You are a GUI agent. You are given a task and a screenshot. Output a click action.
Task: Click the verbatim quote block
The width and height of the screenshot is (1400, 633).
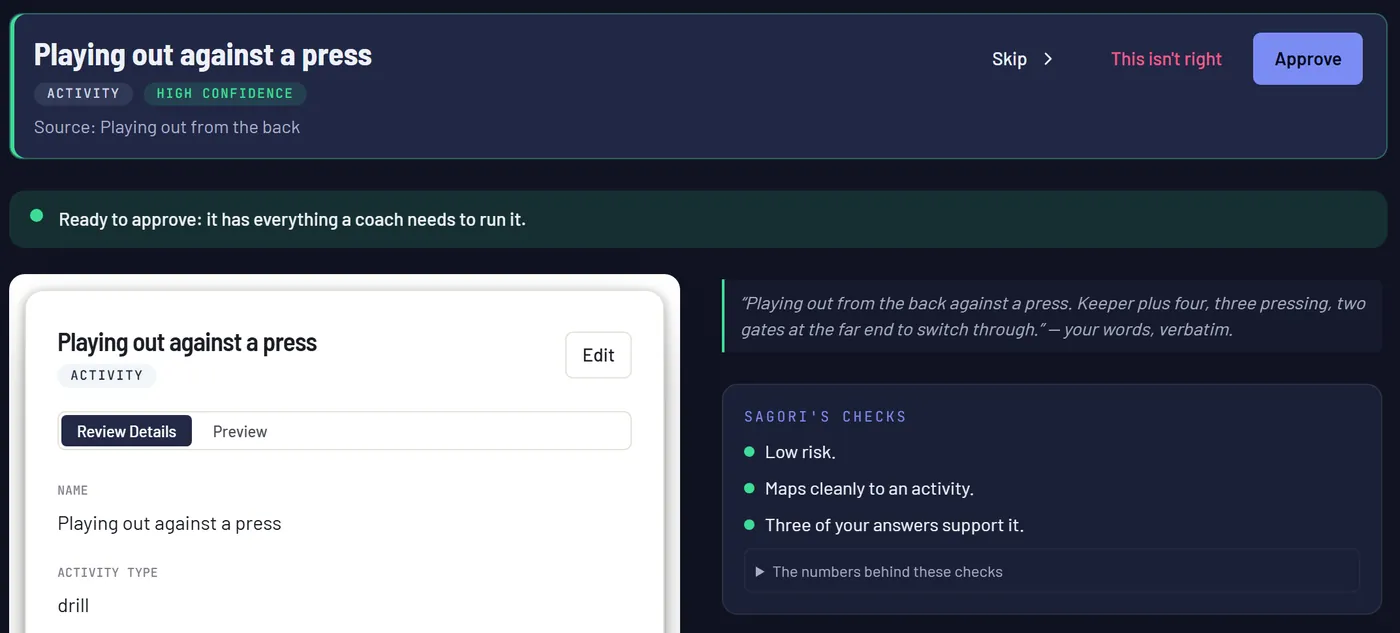tap(1052, 316)
